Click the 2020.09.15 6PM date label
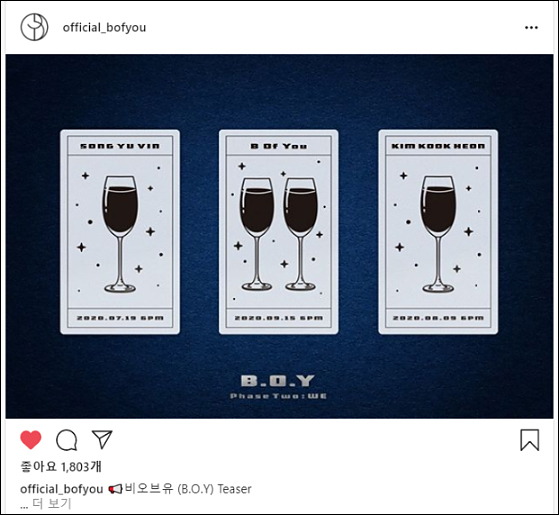The image size is (559, 515). coord(279,318)
